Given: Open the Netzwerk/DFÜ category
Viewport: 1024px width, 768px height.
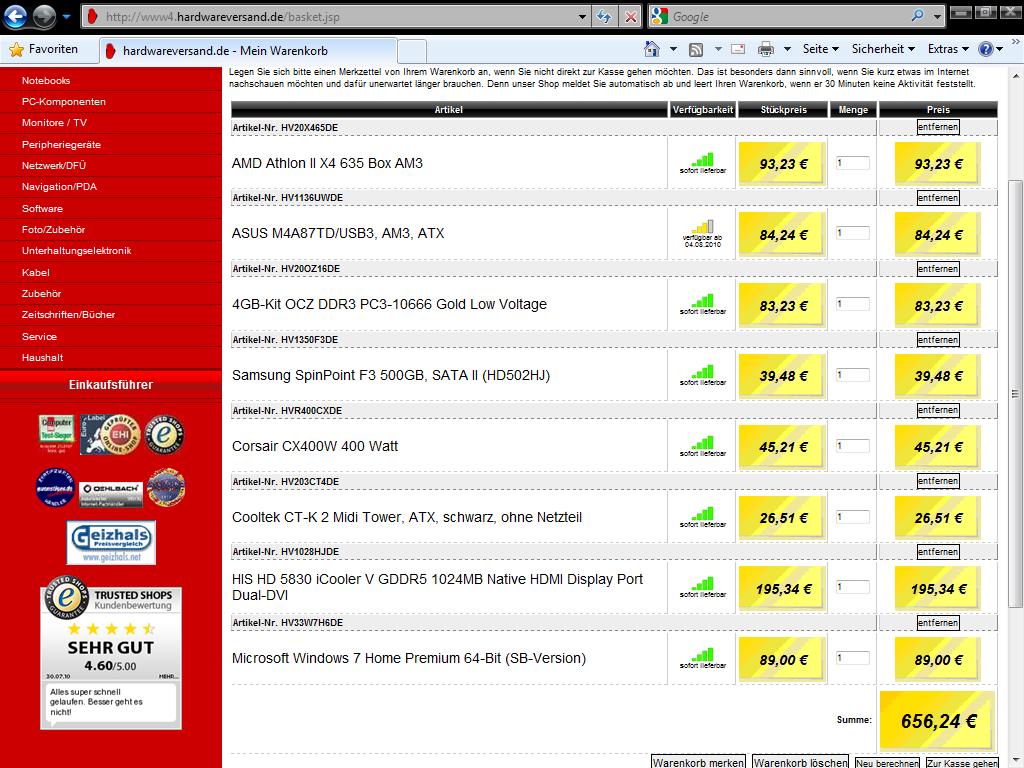Looking at the screenshot, I should [x=54, y=165].
